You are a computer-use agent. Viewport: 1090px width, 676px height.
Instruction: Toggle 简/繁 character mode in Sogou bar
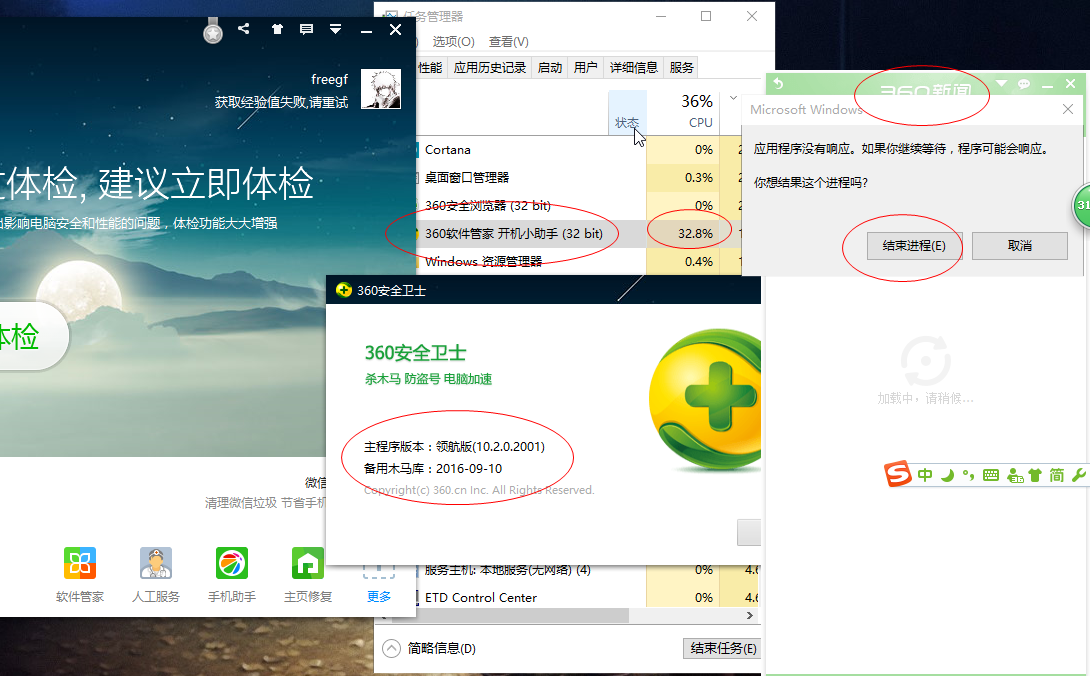(1056, 475)
